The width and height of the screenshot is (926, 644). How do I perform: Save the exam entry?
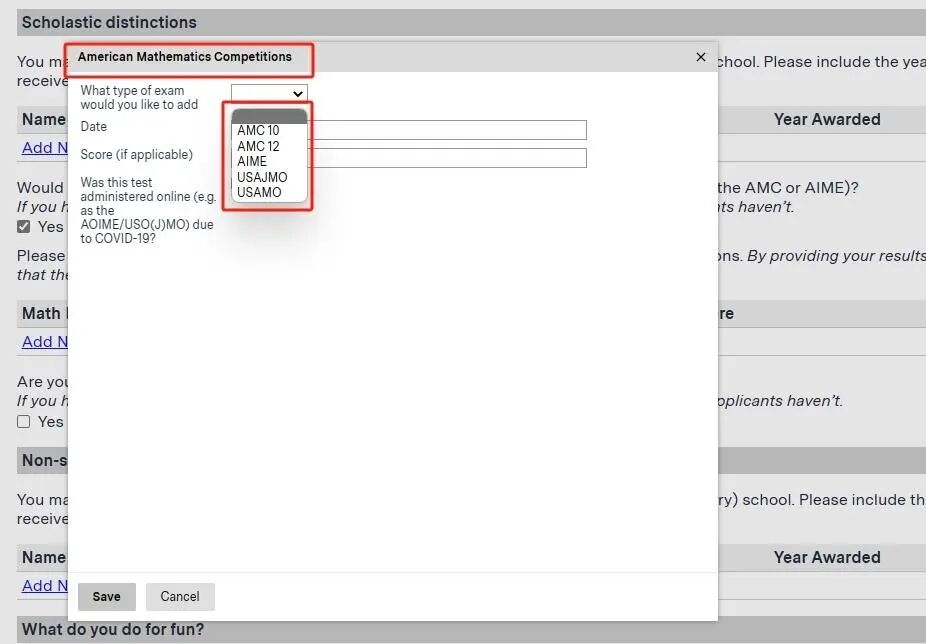coord(106,597)
